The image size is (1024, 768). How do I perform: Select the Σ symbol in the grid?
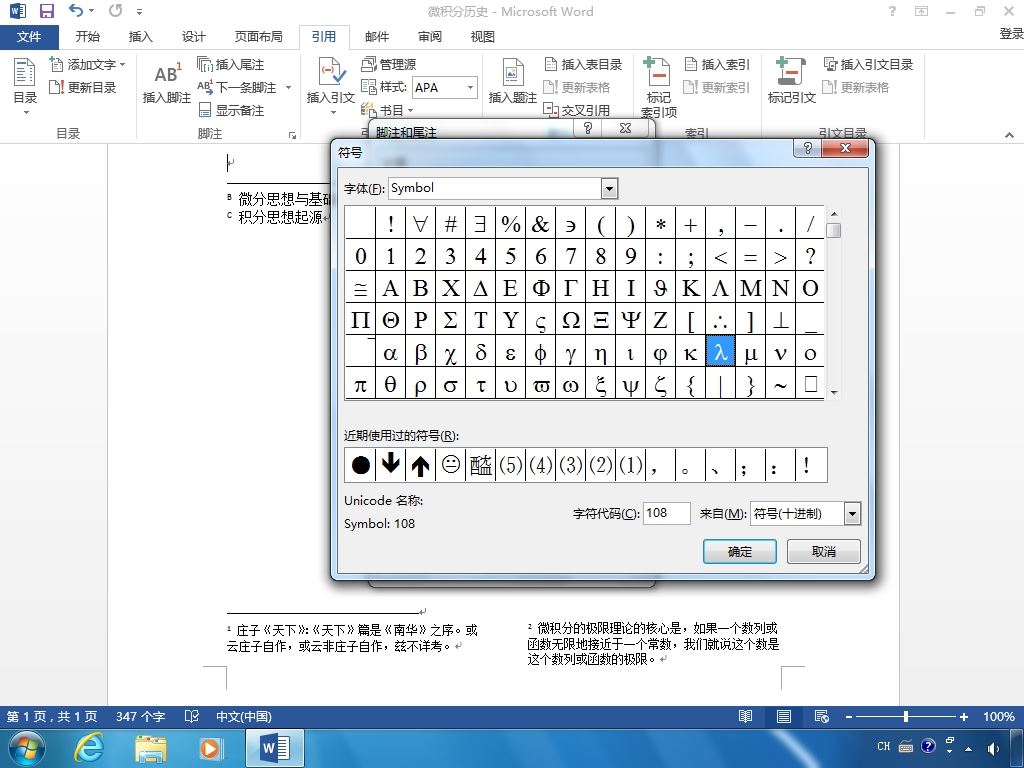point(450,319)
